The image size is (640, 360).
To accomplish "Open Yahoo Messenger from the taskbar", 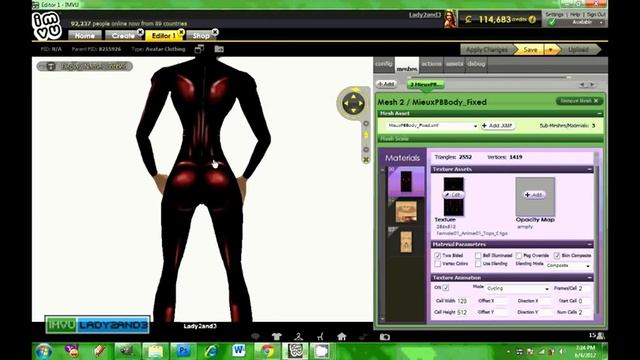I will (x=72, y=351).
